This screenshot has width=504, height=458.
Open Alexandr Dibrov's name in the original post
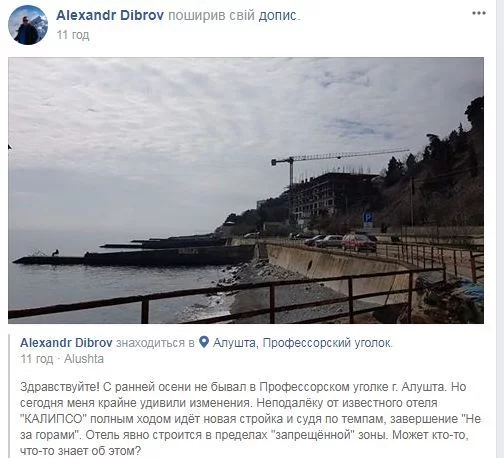(66, 343)
